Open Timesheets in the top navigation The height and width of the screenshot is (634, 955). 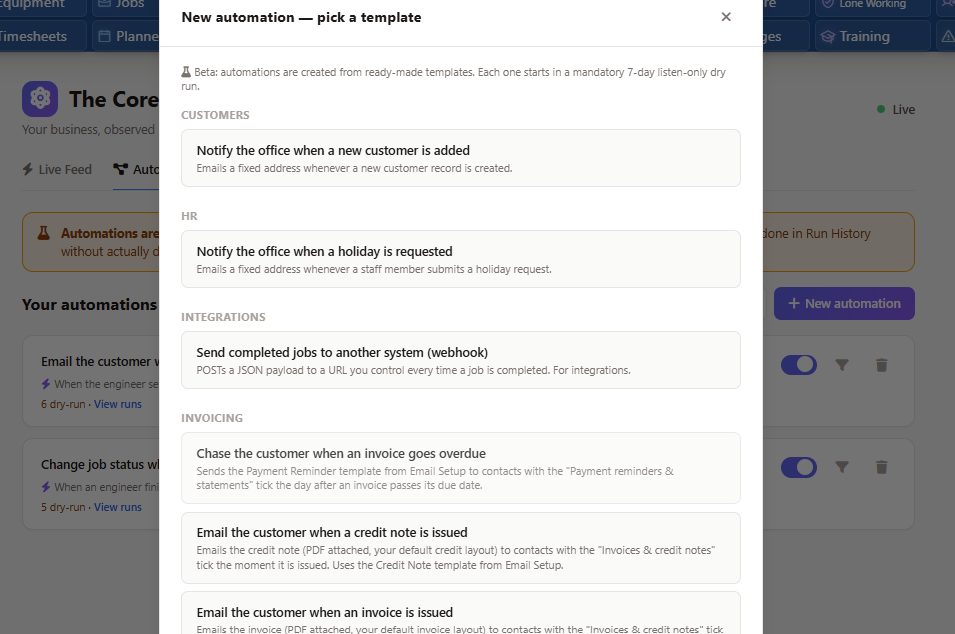click(x=33, y=37)
